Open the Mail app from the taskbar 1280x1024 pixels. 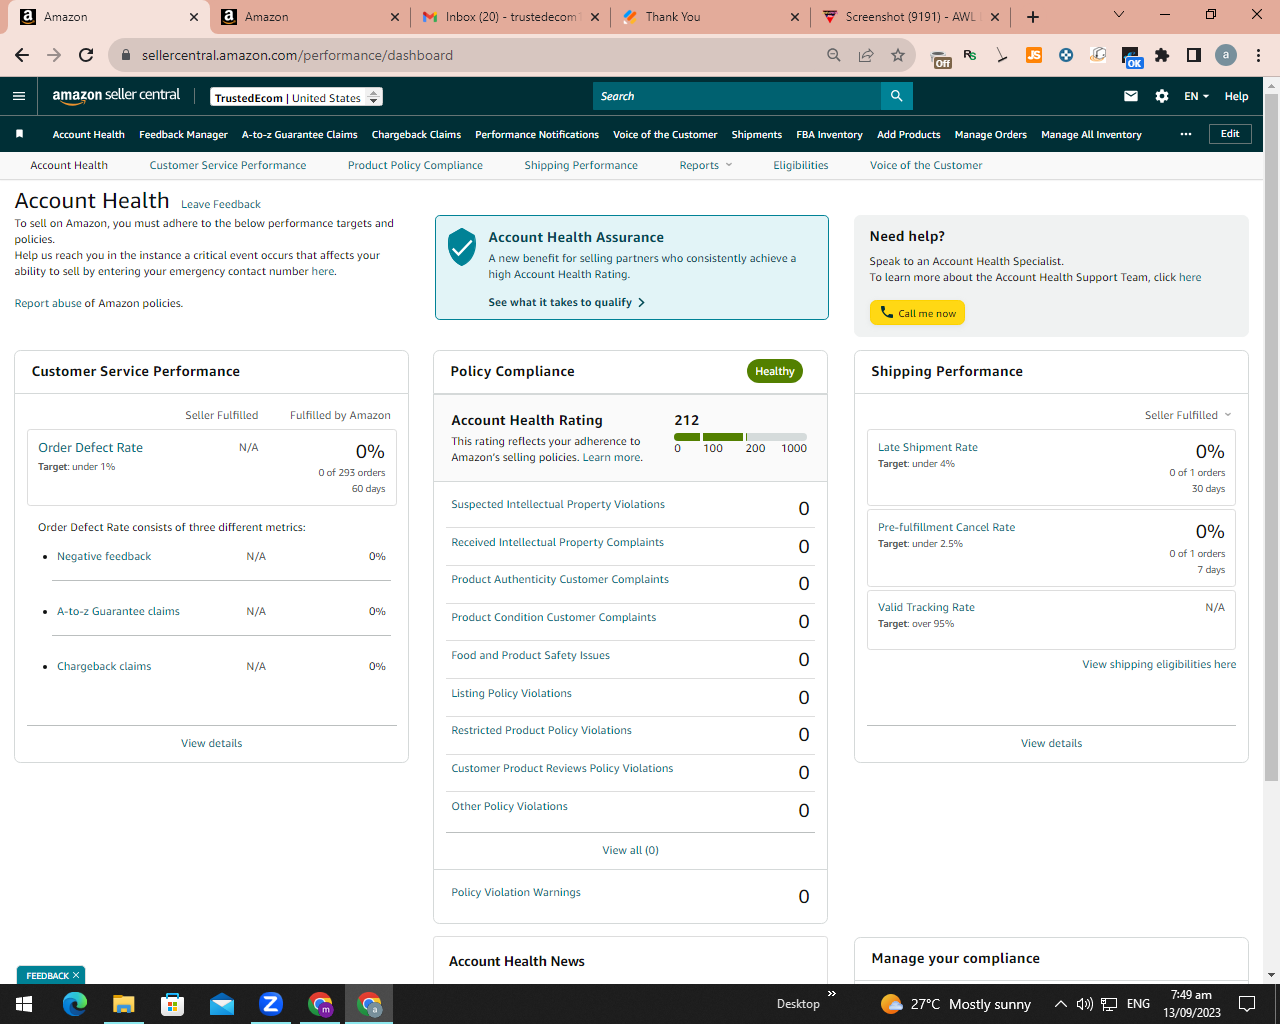[x=221, y=1004]
